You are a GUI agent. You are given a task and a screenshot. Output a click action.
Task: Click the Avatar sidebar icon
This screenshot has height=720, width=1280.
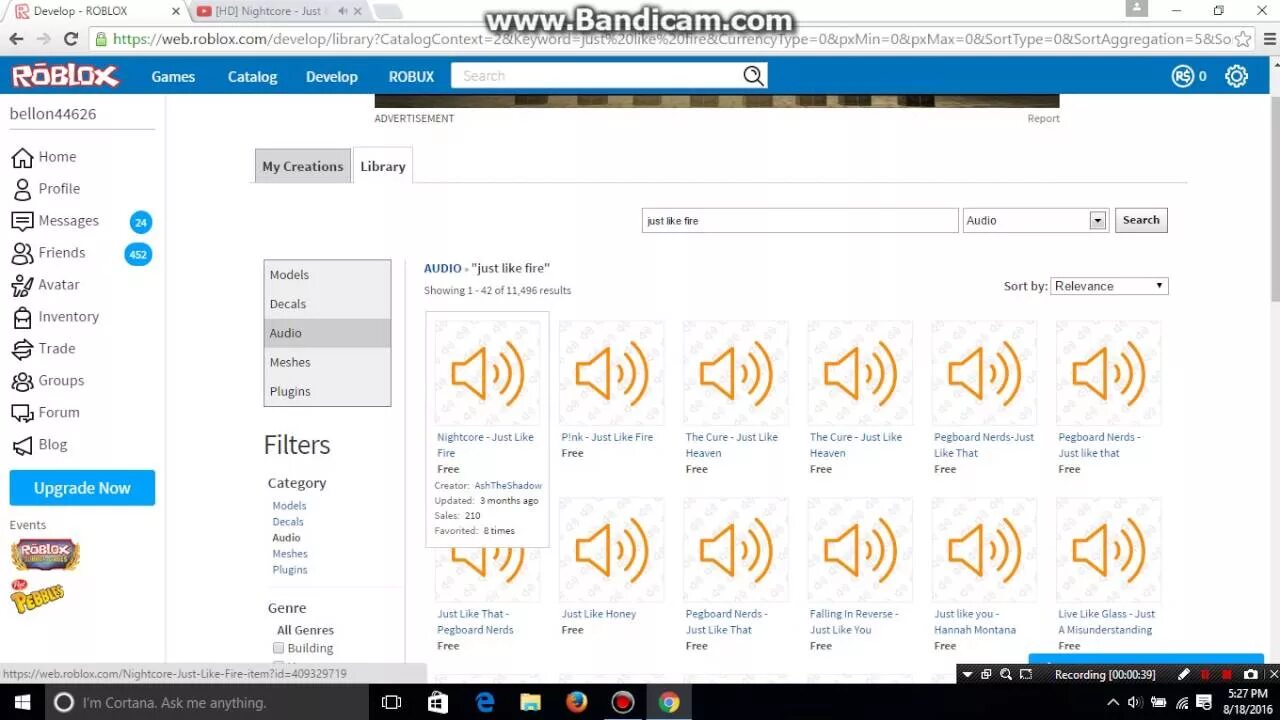[x=22, y=285]
